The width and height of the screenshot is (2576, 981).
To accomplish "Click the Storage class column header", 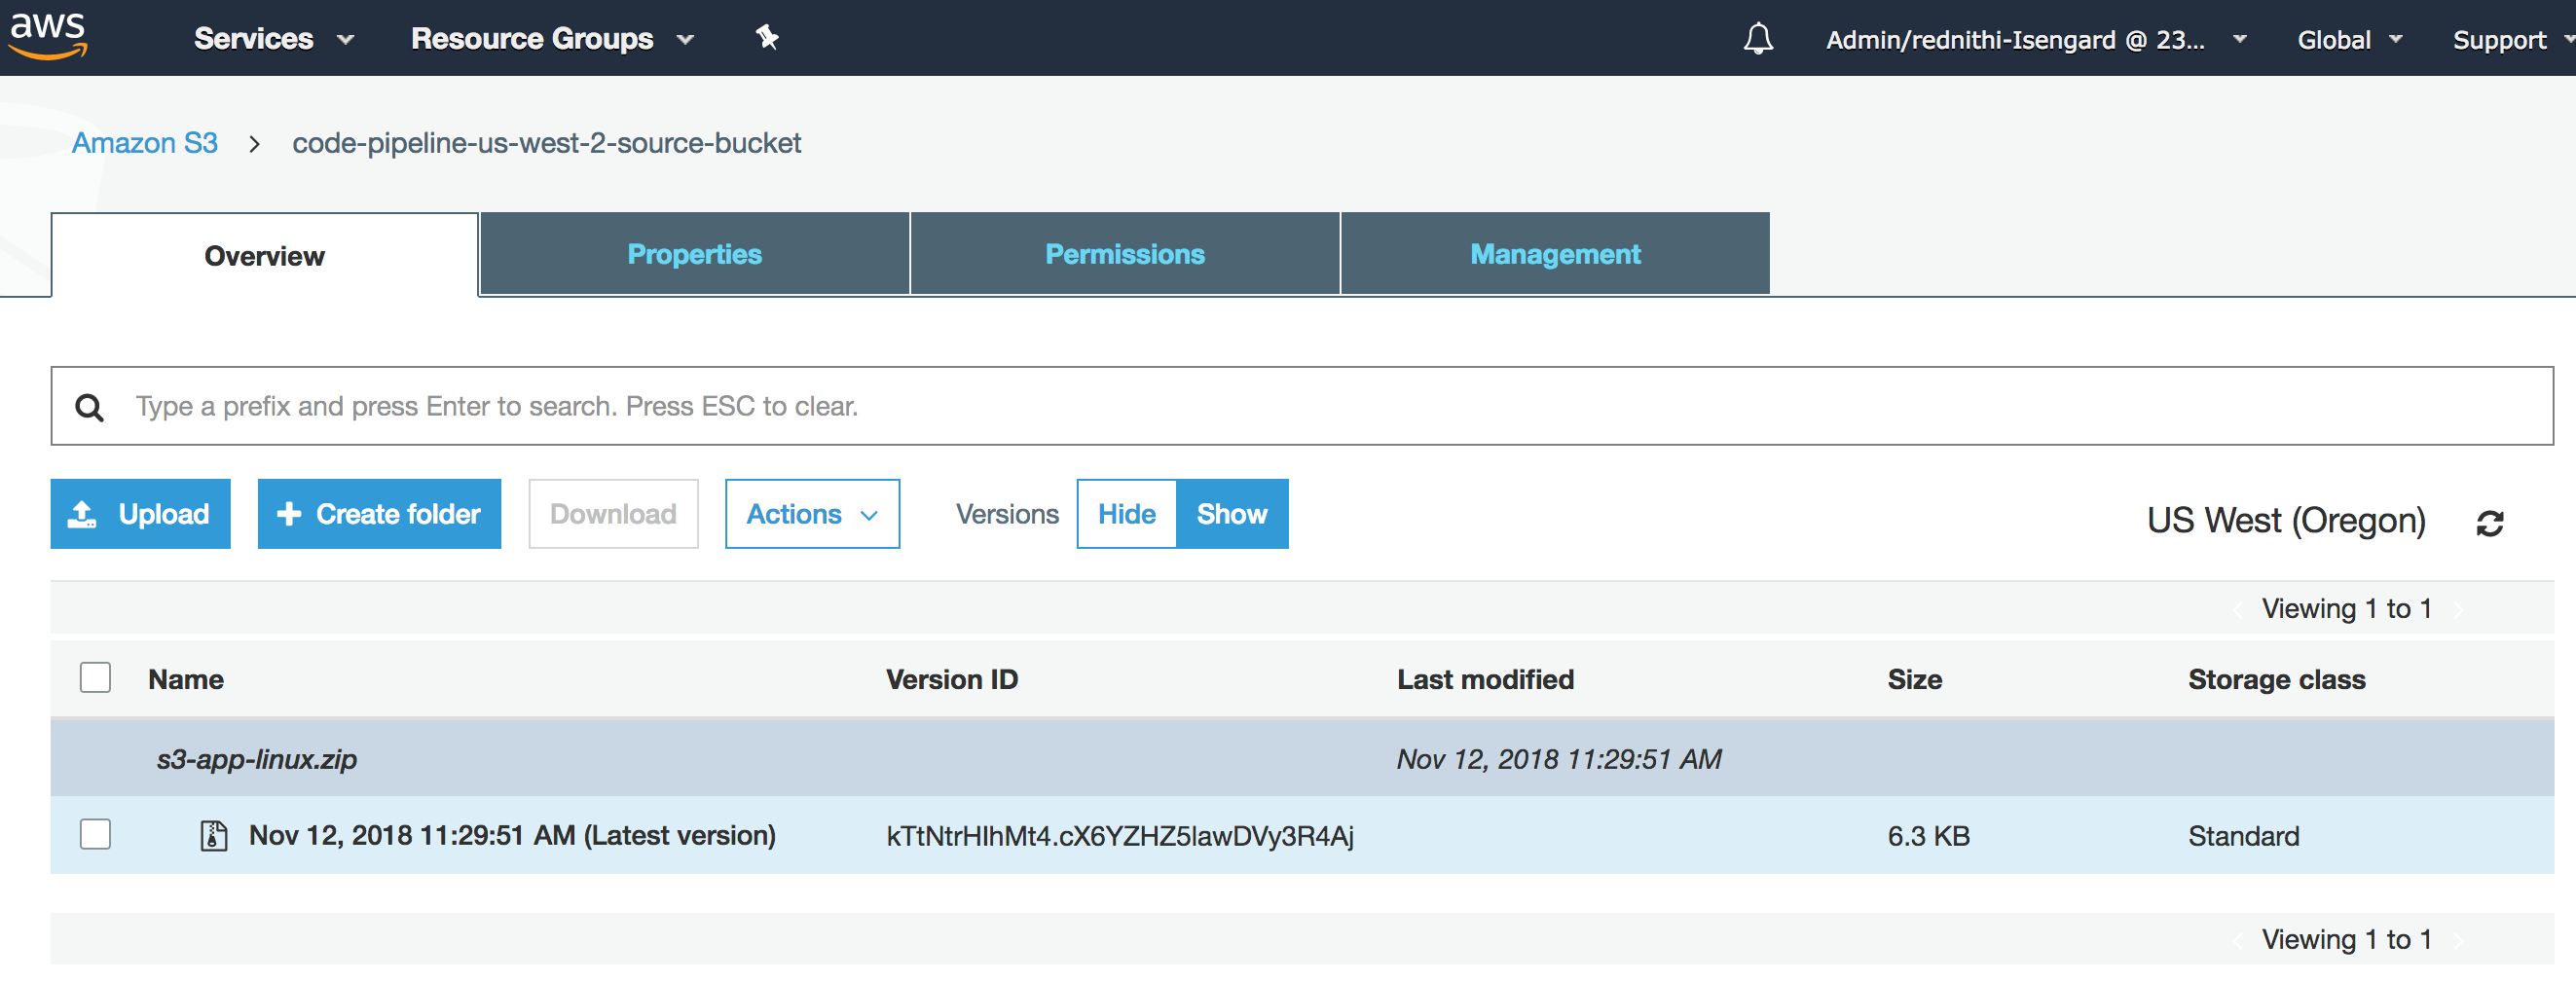I will pyautogui.click(x=2276, y=679).
